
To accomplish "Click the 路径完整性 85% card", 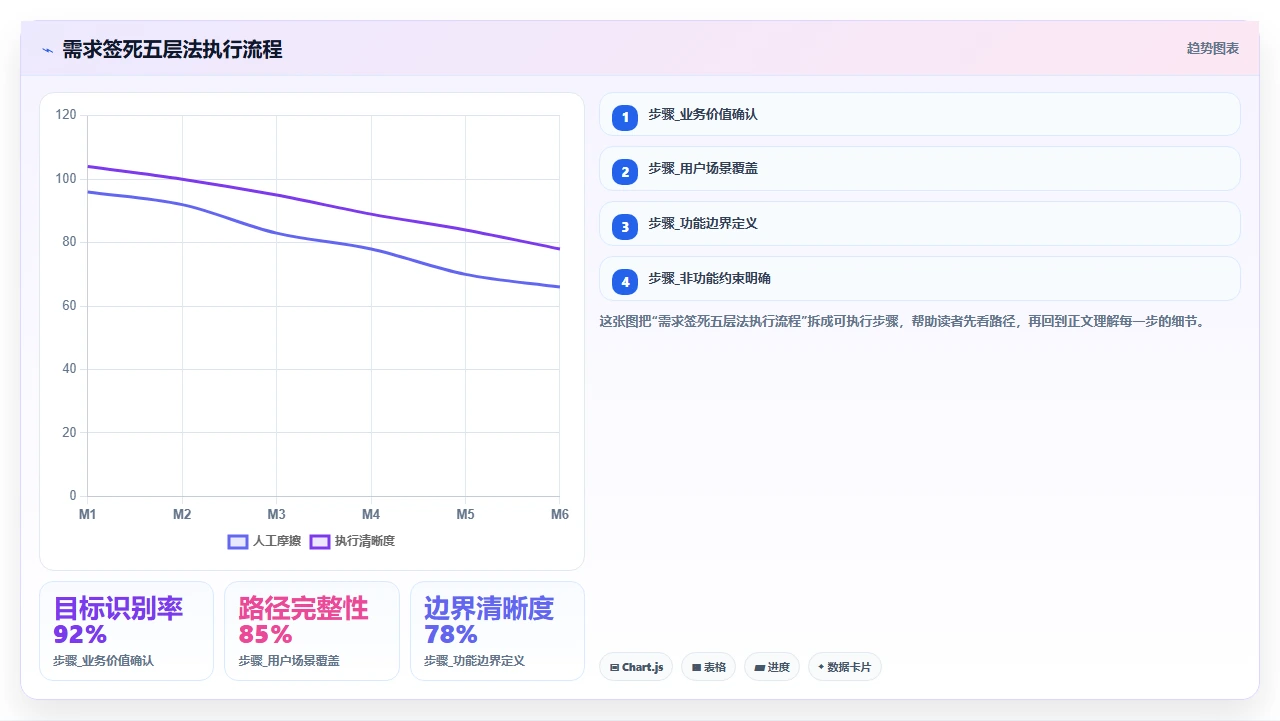I will point(312,631).
